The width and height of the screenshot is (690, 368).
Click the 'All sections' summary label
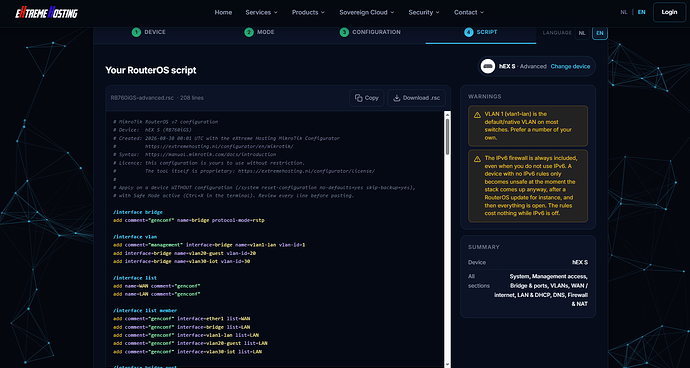coord(479,281)
